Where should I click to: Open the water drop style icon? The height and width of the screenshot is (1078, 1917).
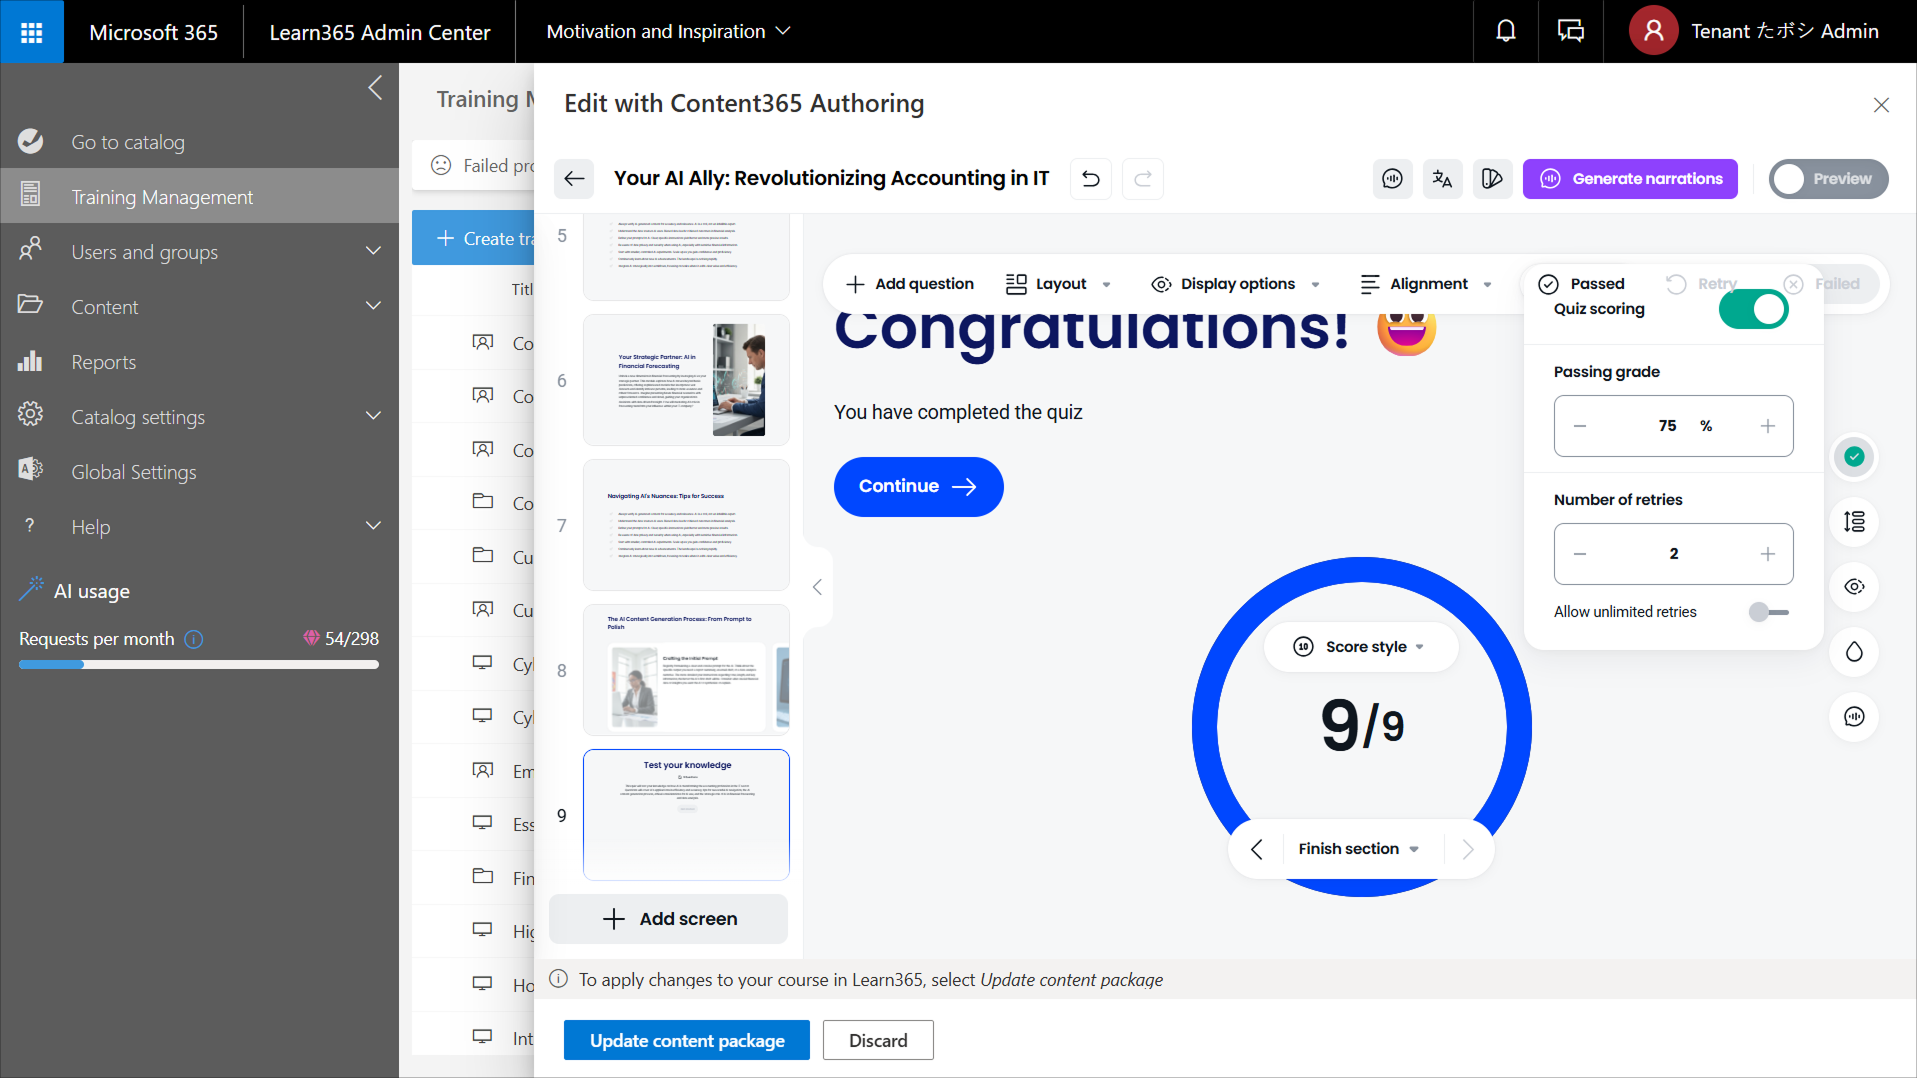[1854, 652]
